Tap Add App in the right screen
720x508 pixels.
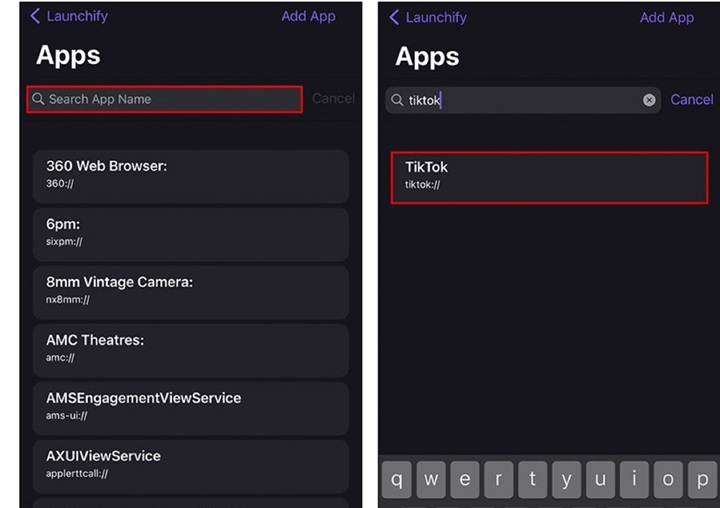pos(667,17)
